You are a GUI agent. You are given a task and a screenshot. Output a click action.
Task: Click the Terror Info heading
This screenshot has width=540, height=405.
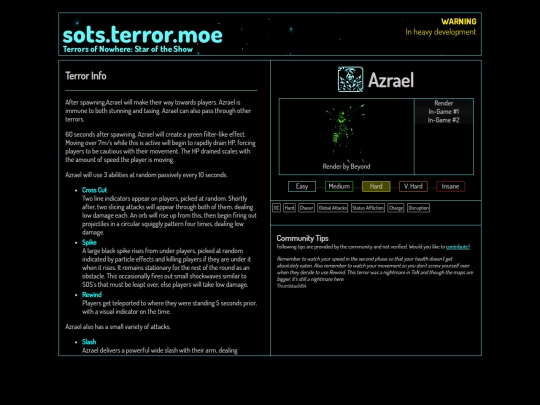coord(86,76)
